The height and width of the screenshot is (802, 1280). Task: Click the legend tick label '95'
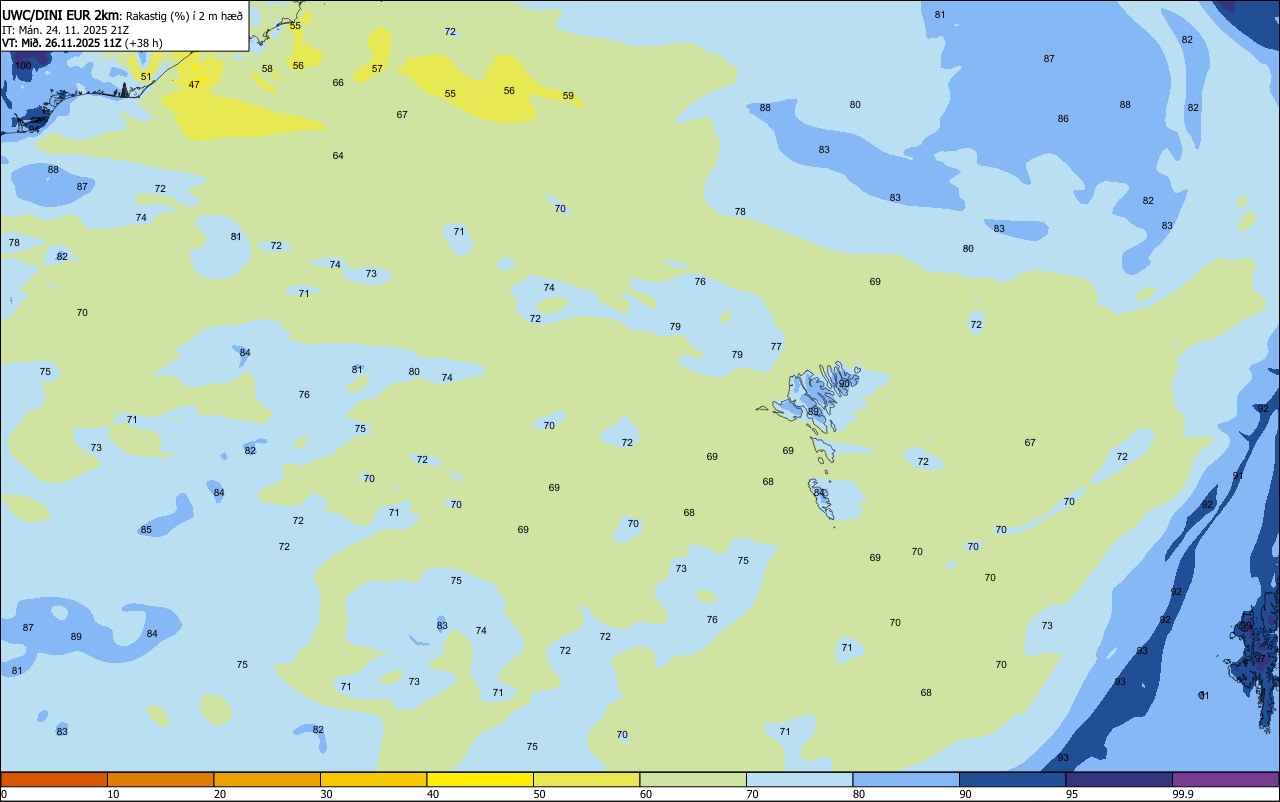pyautogui.click(x=1072, y=794)
